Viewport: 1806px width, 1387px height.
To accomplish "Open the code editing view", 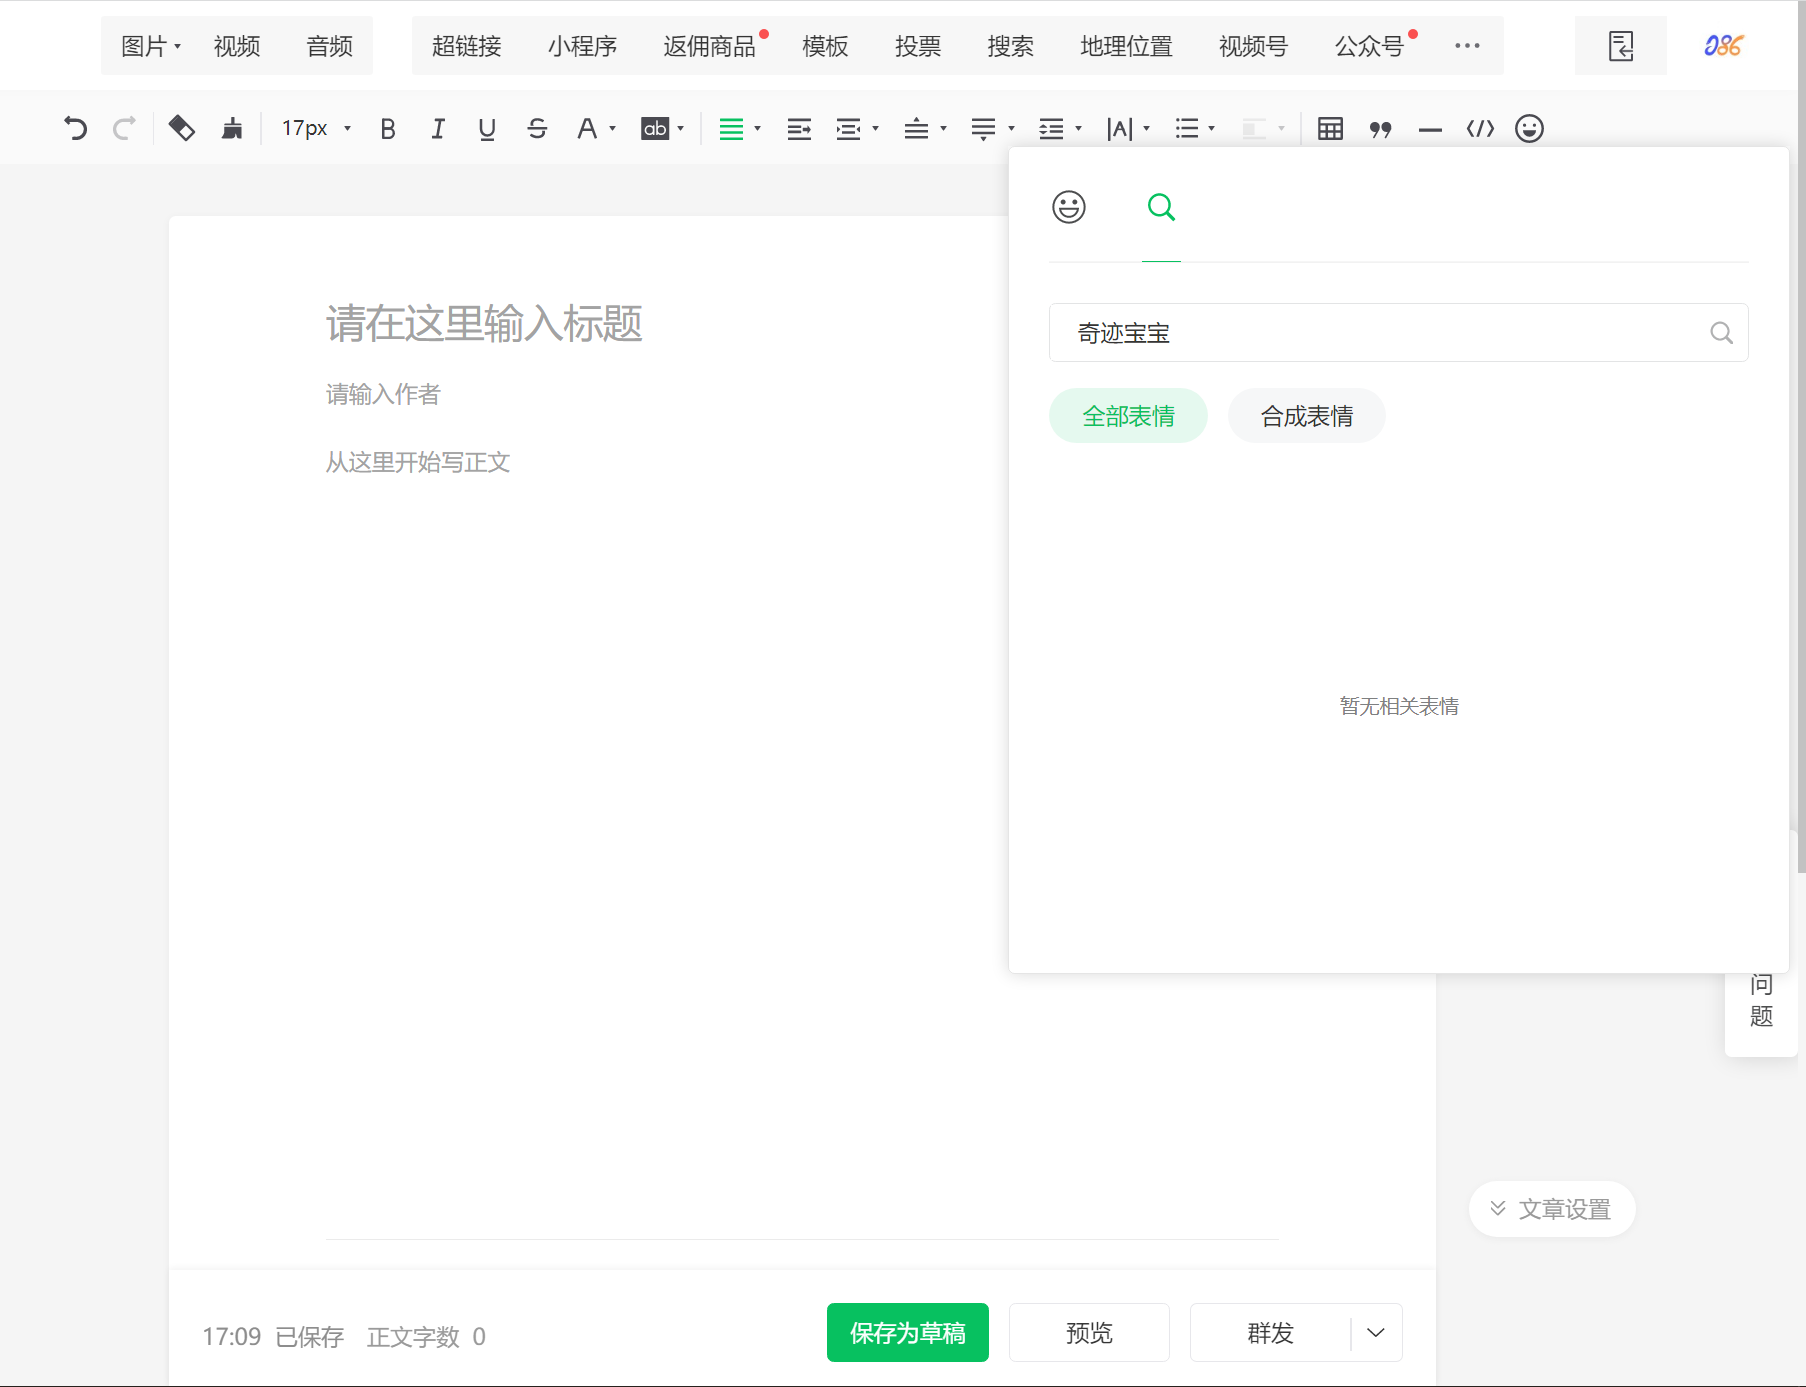I will coord(1480,128).
